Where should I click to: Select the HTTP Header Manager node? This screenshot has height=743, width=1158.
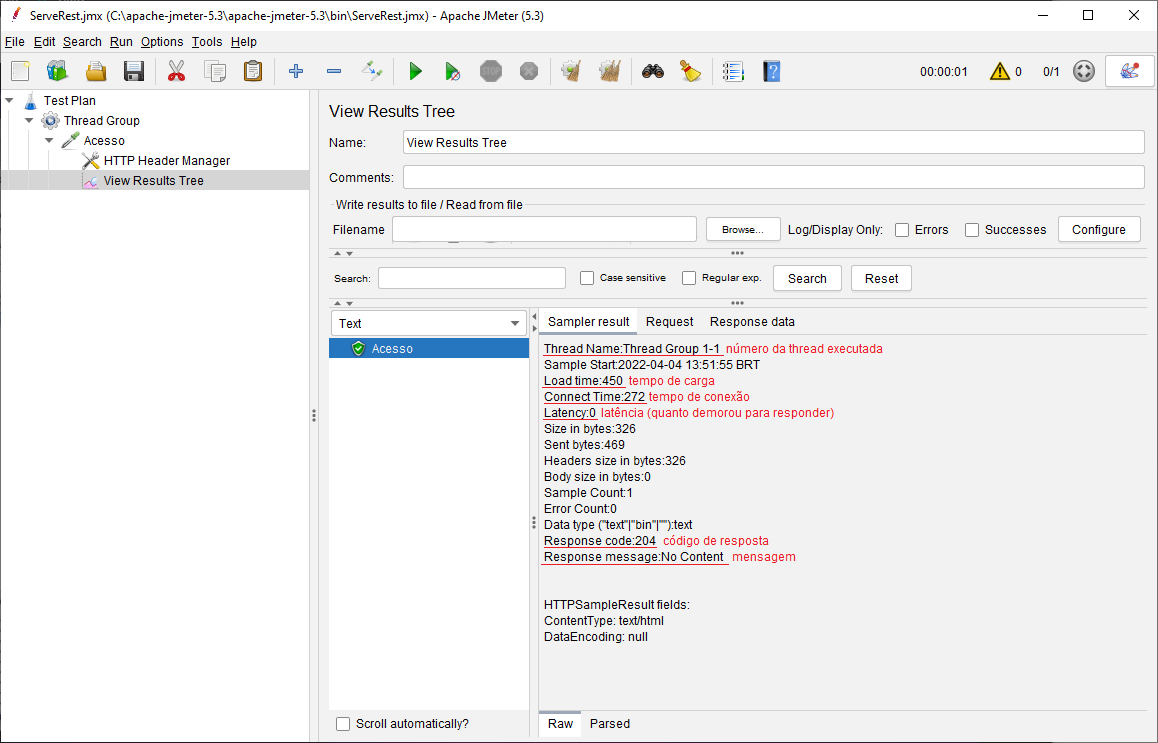pyautogui.click(x=166, y=160)
